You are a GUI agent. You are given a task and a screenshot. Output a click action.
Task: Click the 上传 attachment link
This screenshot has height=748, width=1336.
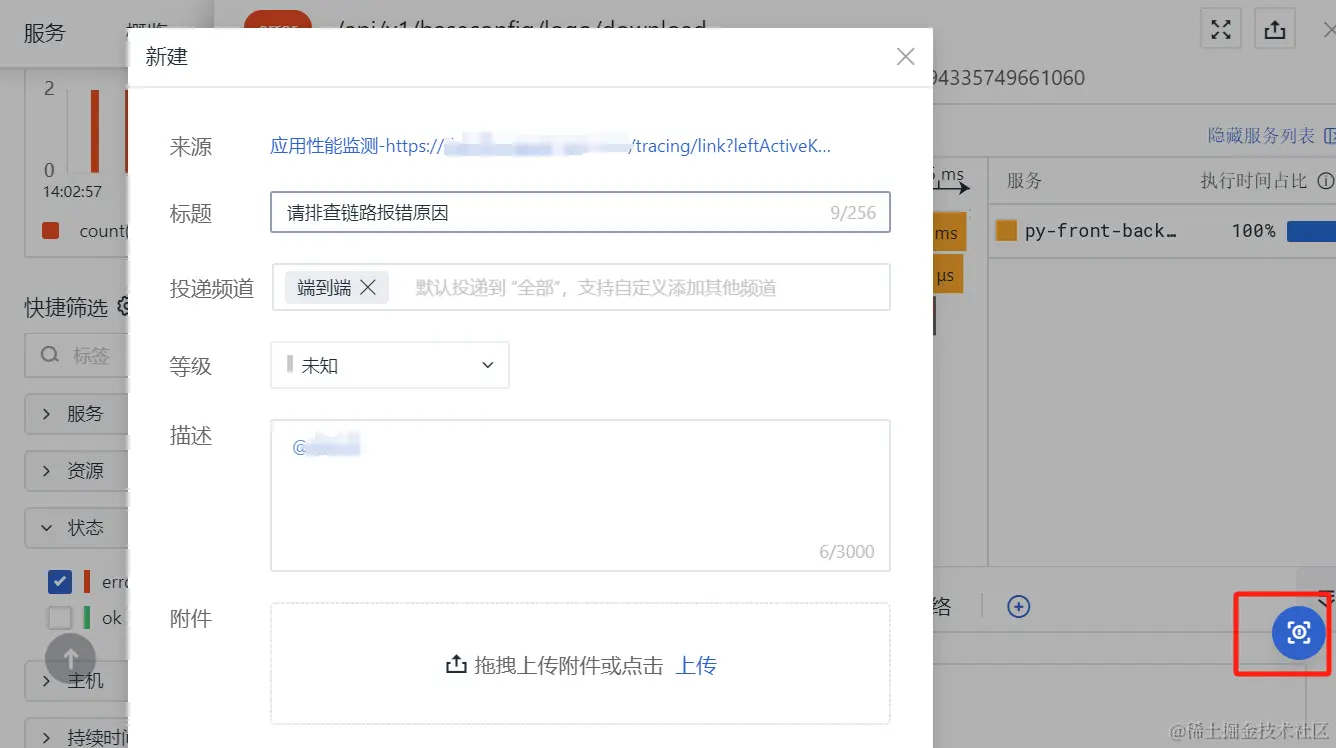click(x=696, y=666)
